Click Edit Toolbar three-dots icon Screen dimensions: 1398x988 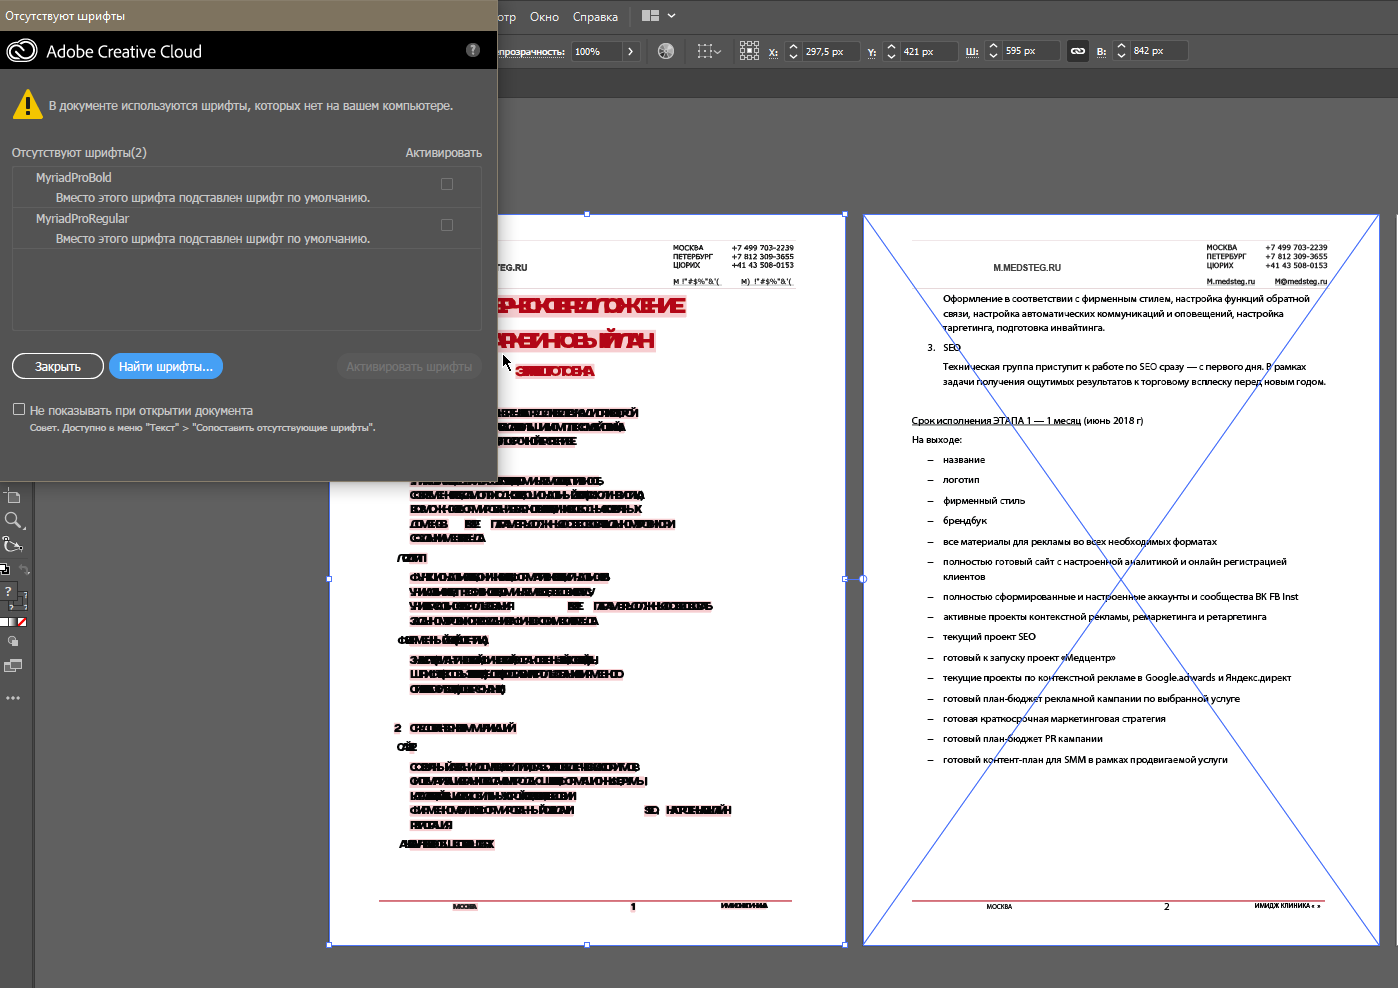point(13,698)
